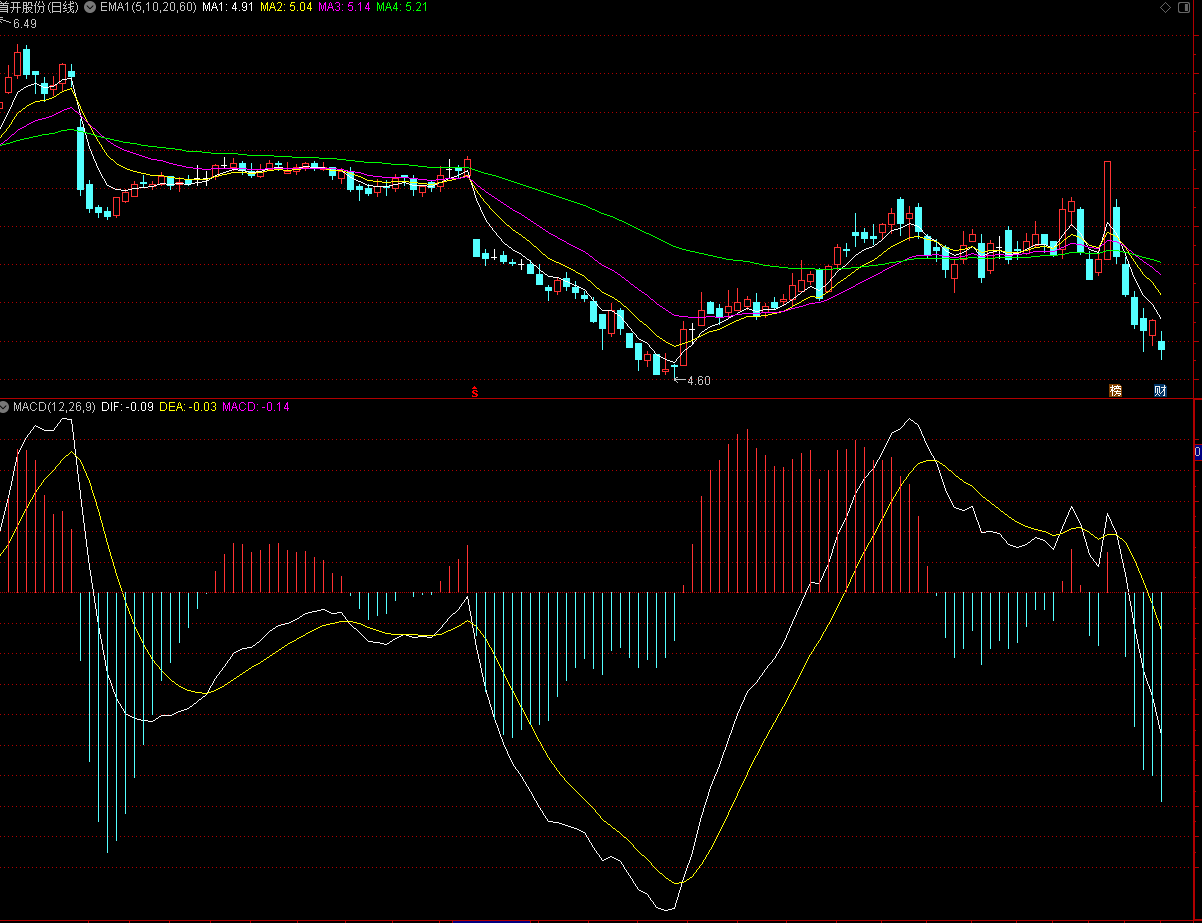Click the 6.49 high price label
Screen dimensions: 1202x923
coord(24,24)
